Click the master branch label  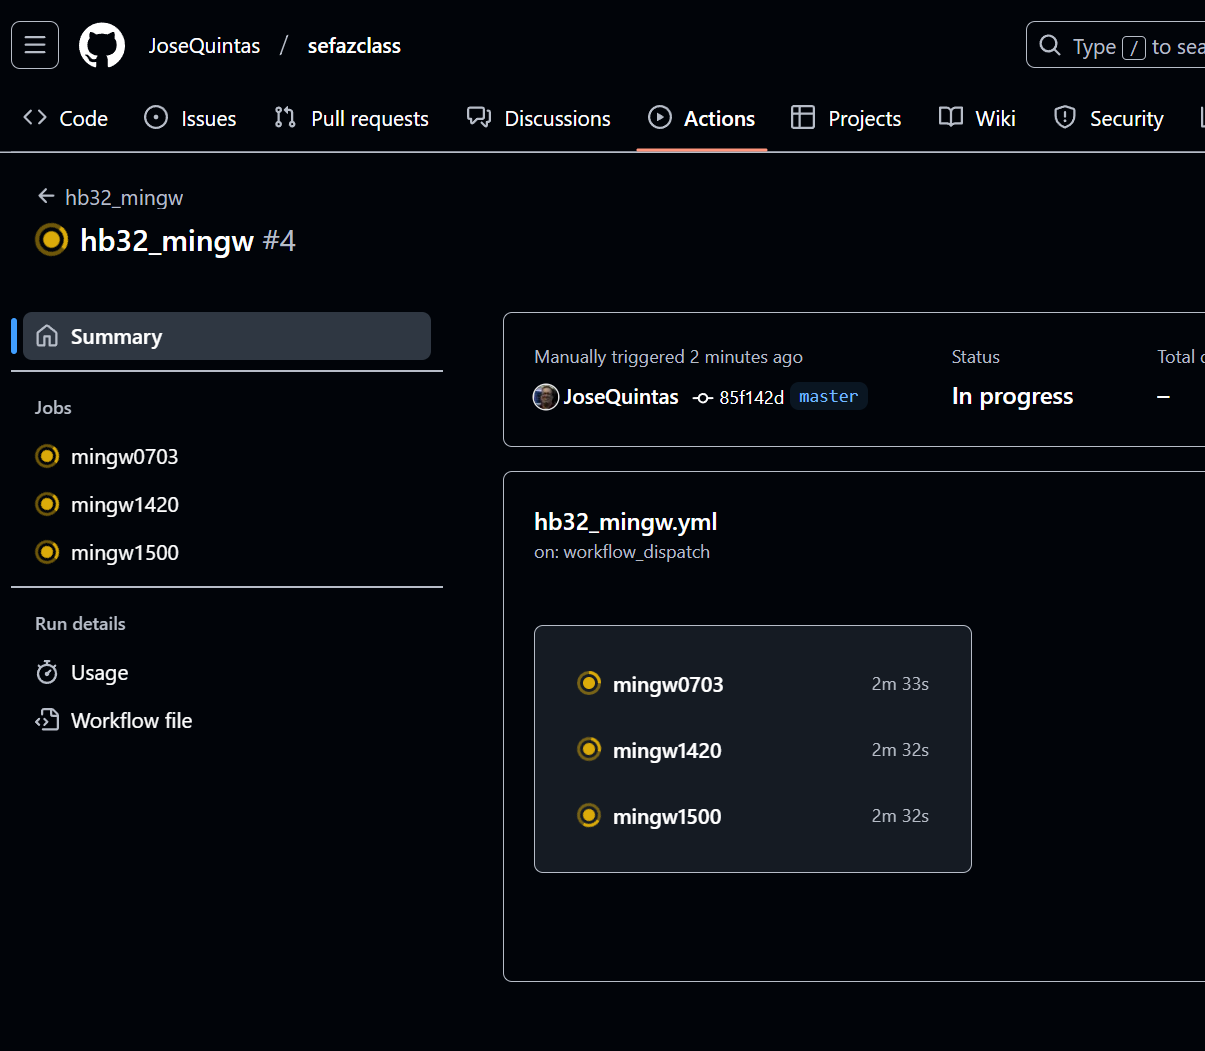(x=828, y=397)
